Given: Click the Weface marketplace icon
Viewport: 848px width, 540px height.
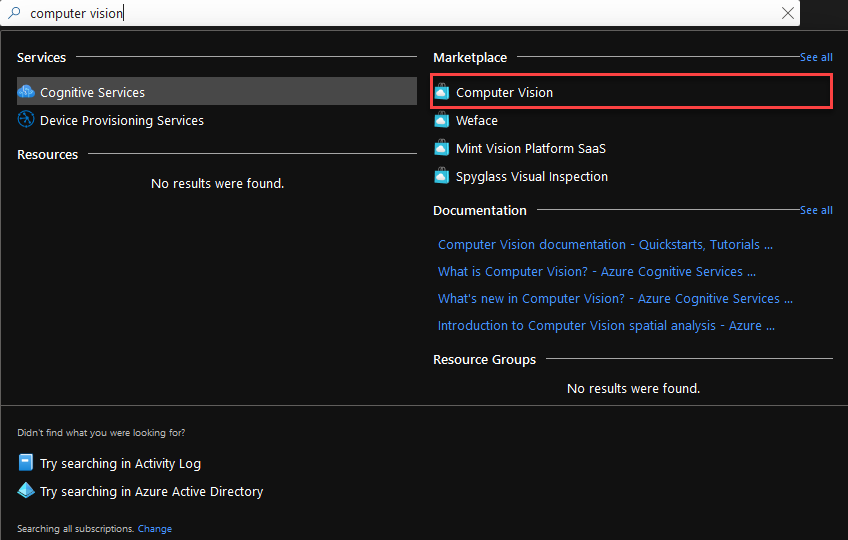Looking at the screenshot, I should pyautogui.click(x=442, y=120).
